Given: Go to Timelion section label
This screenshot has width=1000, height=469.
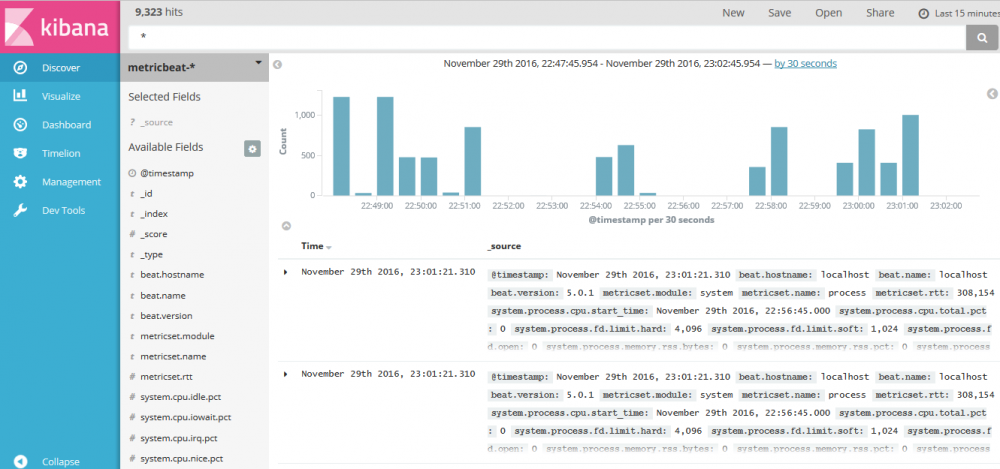Looking at the screenshot, I should click(61, 153).
